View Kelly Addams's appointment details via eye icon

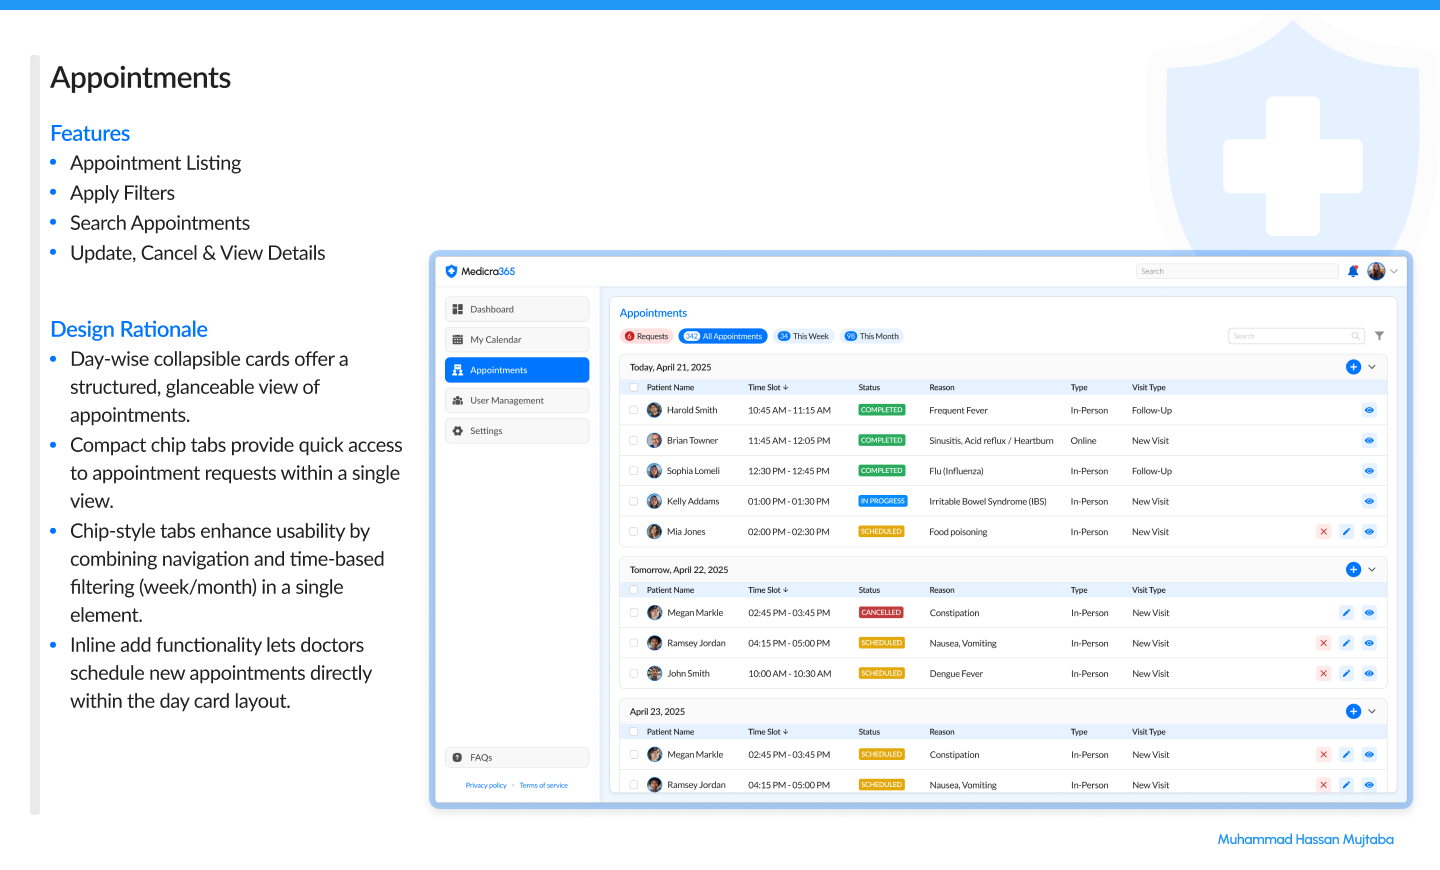(1369, 501)
